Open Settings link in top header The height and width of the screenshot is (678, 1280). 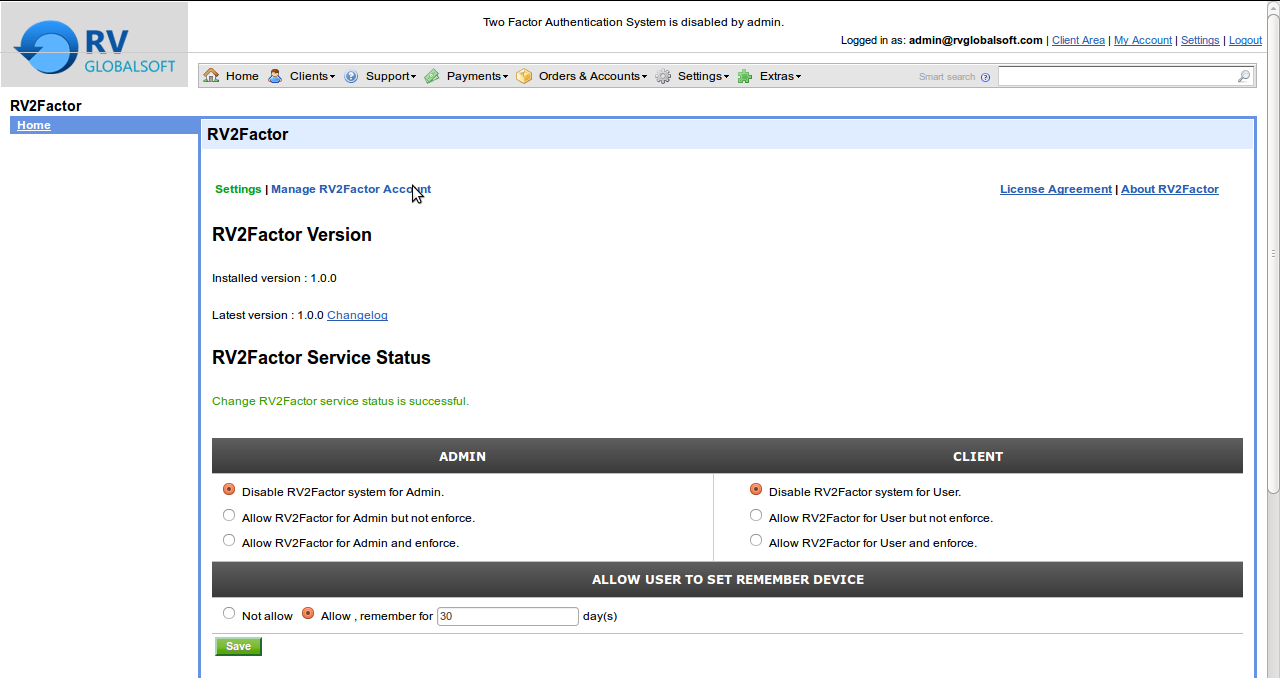coord(1200,40)
